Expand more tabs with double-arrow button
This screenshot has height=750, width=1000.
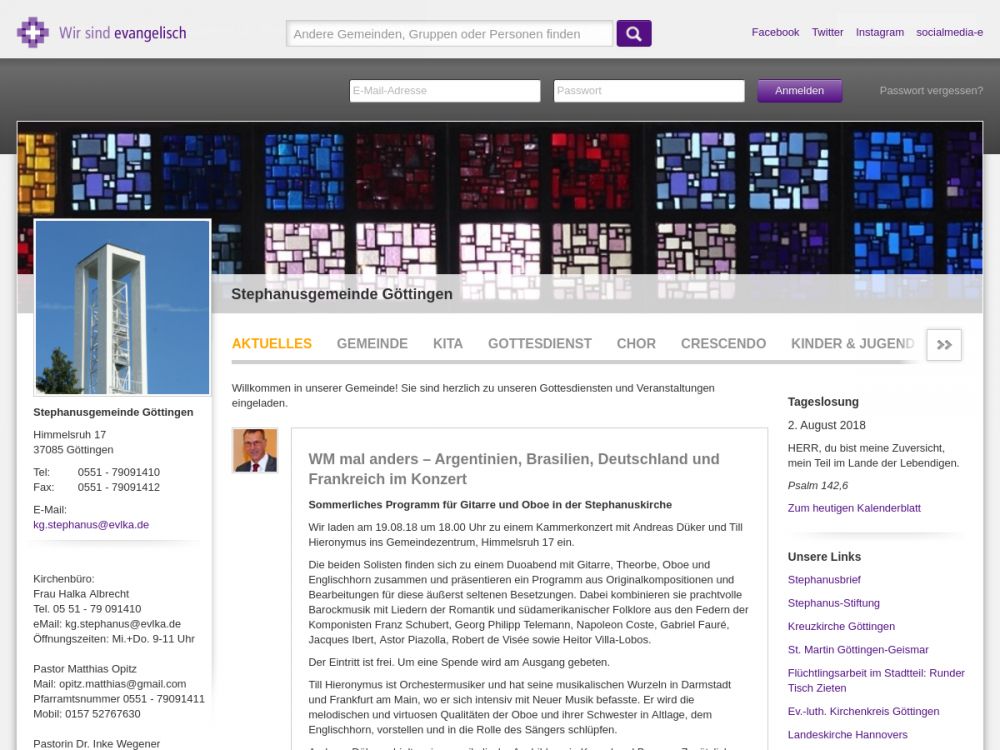[944, 344]
